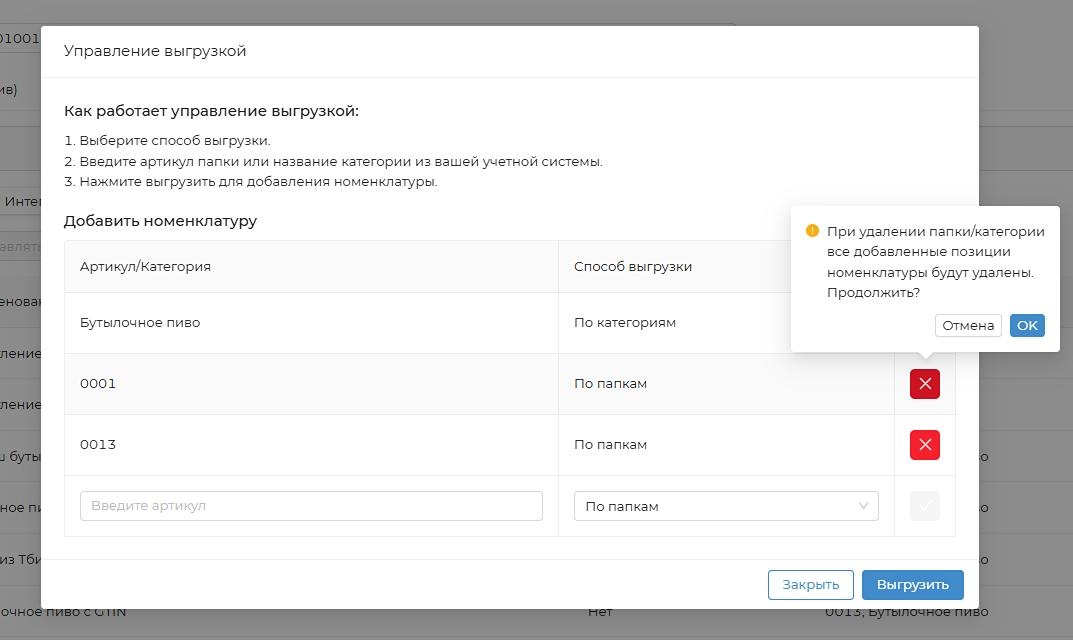1073x640 pixels.
Task: Click the 0001 article cell
Action: click(x=98, y=384)
